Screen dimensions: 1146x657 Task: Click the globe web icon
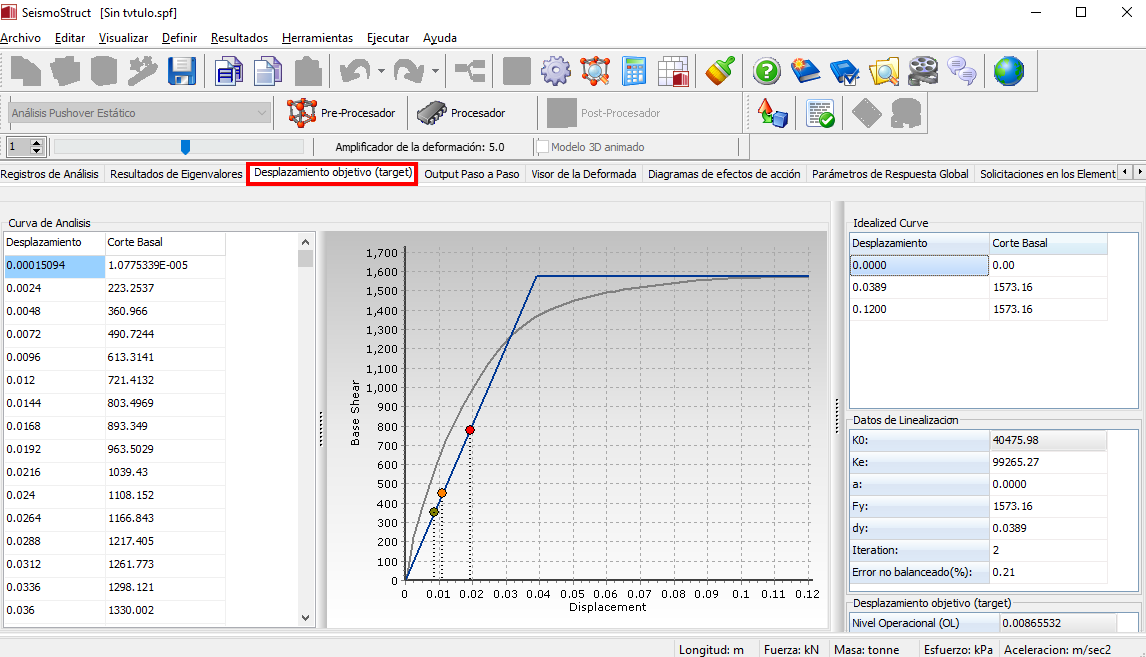[1008, 71]
